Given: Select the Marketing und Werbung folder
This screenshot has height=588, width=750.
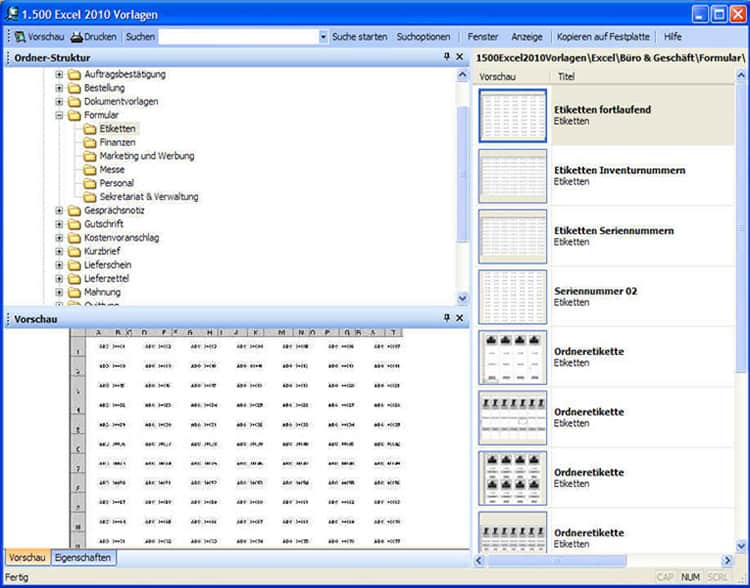Looking at the screenshot, I should click(x=147, y=156).
